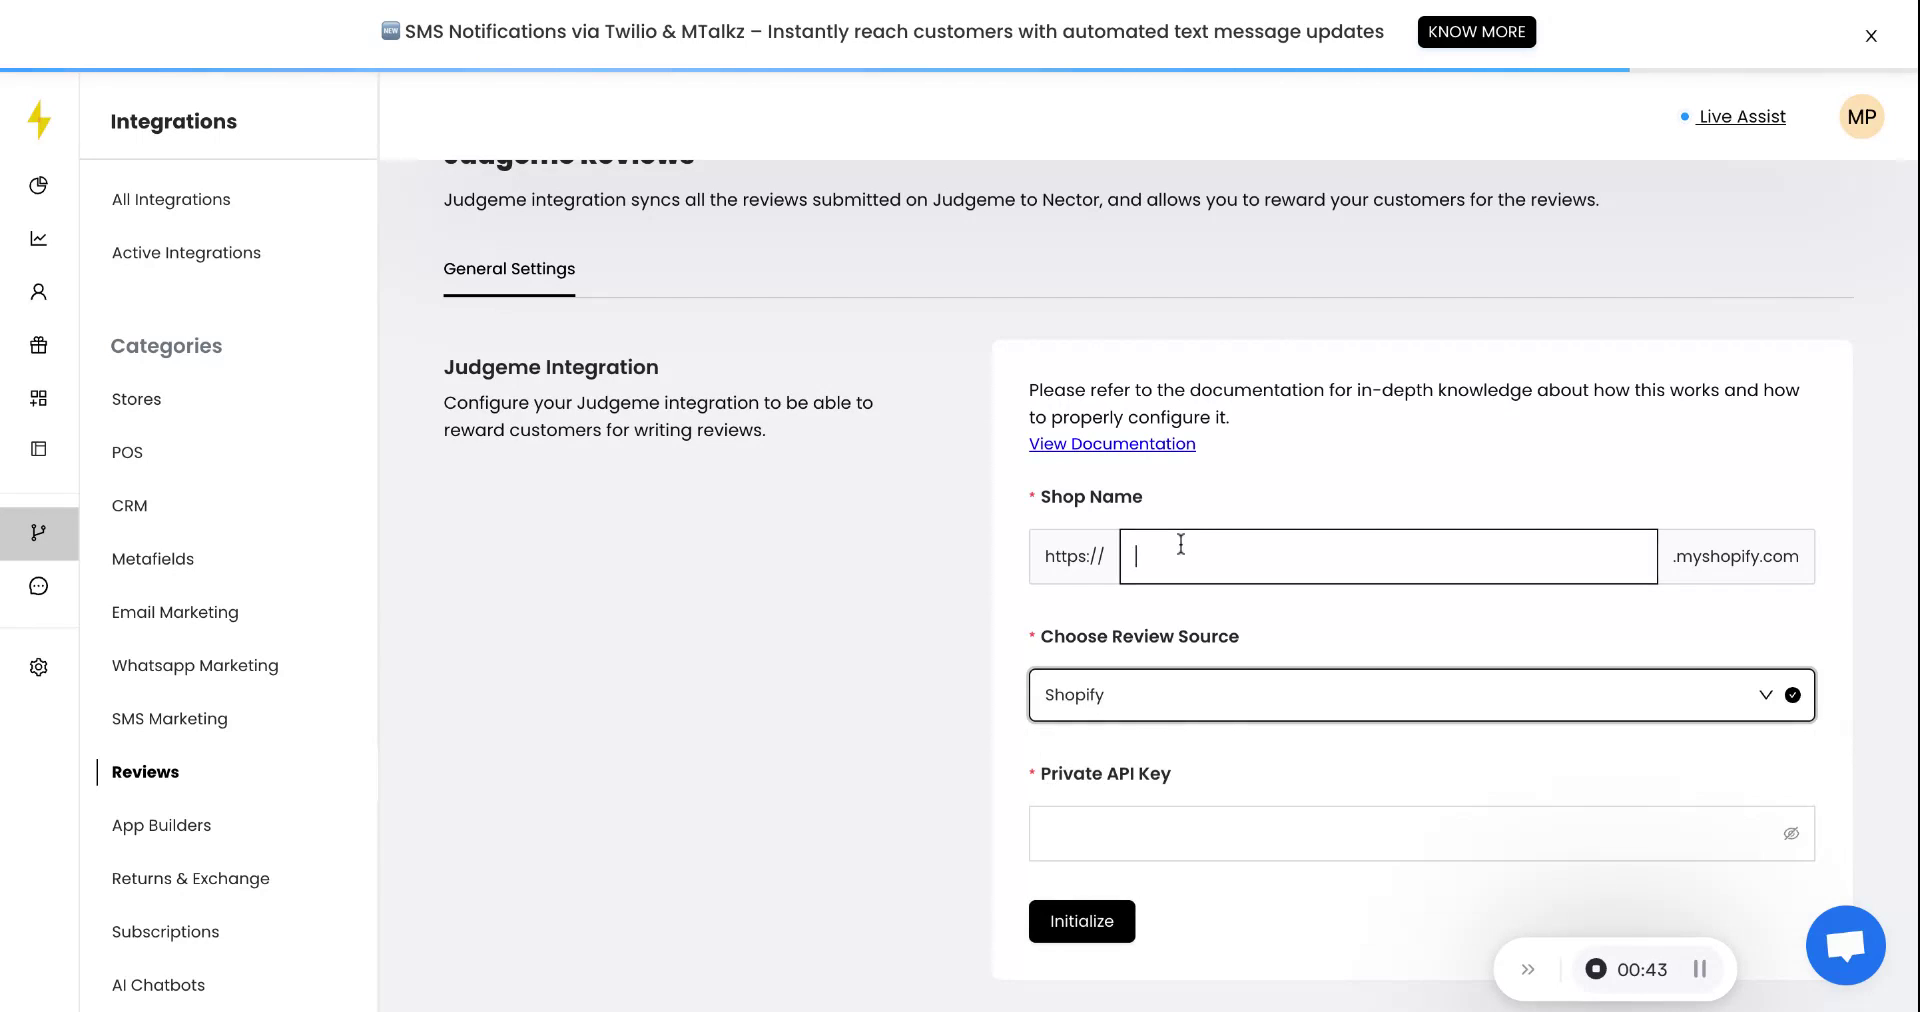Toggle Private API Key visibility eye
This screenshot has width=1920, height=1012.
pos(1791,833)
